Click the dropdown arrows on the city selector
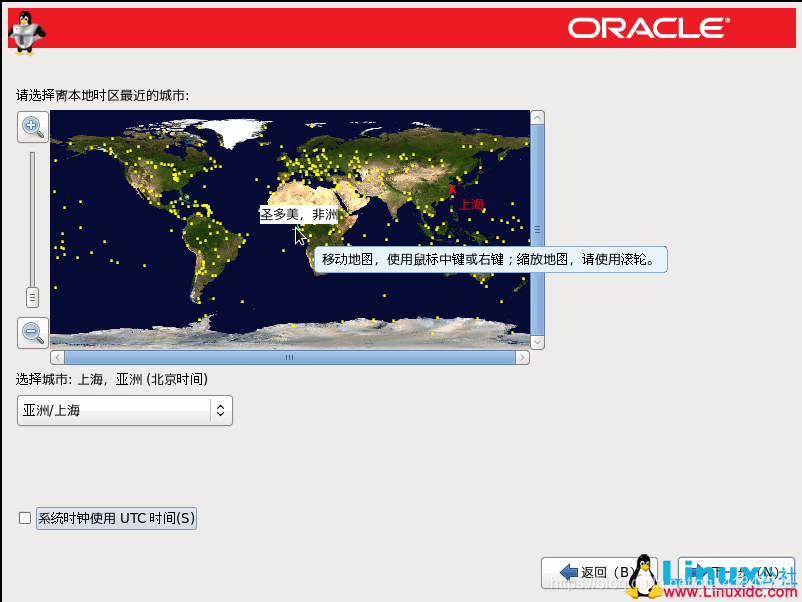This screenshot has height=602, width=802. coord(222,410)
